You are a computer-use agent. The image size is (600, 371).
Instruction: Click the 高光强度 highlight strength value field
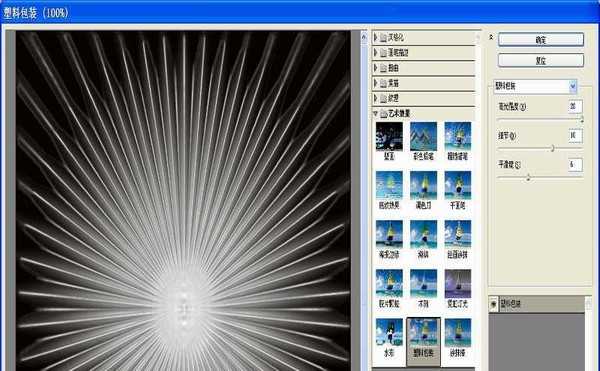(575, 106)
